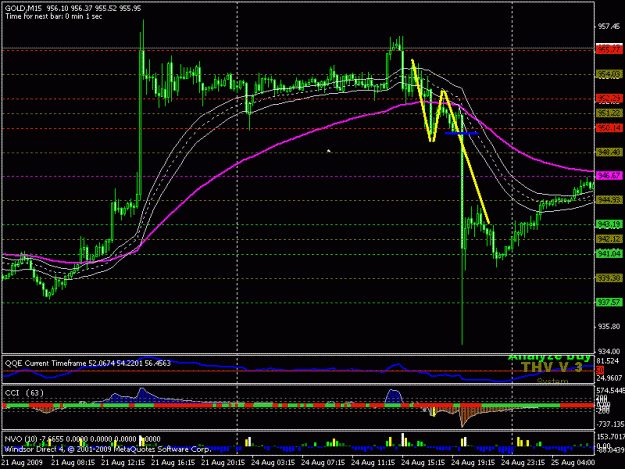Click the 24 Aug 15:15 time axis label
Viewport: 625px width, 469px height.
[x=423, y=463]
